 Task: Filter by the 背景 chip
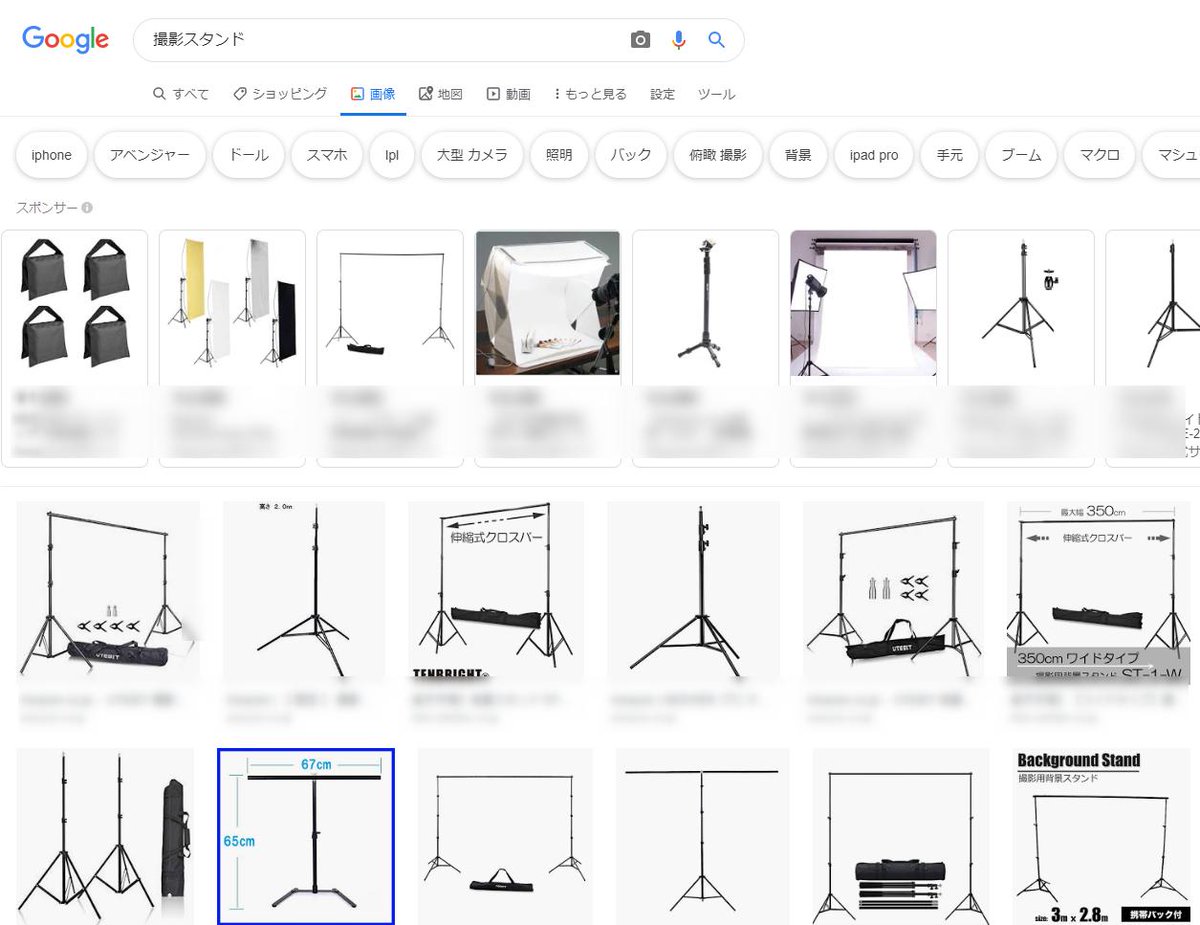coord(798,155)
